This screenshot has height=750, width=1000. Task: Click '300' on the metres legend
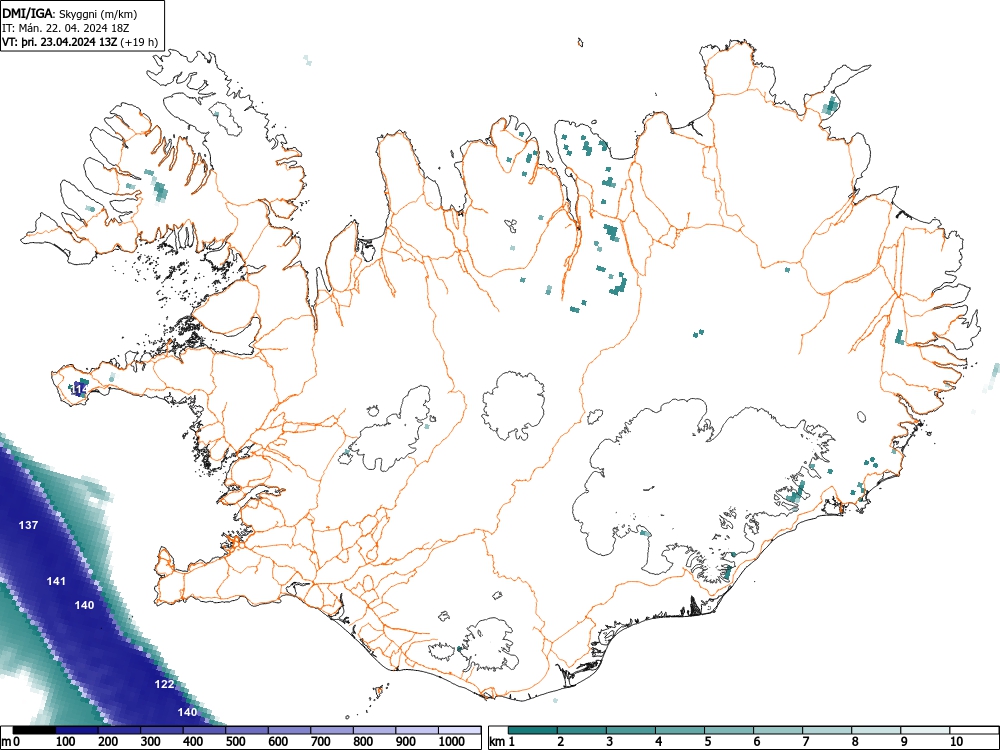pos(151,742)
